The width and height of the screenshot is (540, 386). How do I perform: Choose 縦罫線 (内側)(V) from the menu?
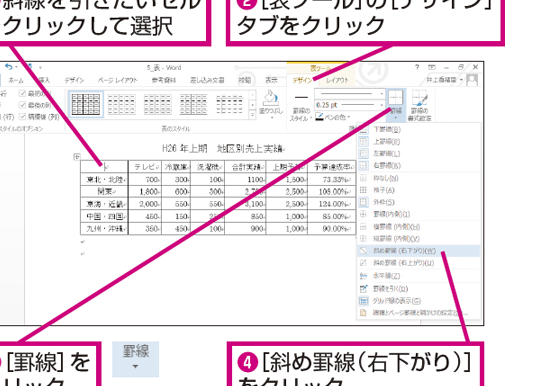click(419, 239)
